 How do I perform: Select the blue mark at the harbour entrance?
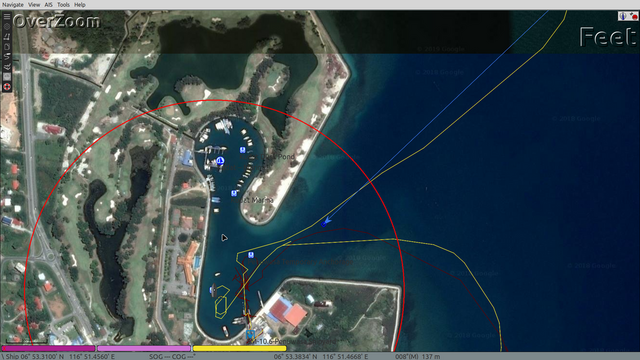tap(251, 255)
